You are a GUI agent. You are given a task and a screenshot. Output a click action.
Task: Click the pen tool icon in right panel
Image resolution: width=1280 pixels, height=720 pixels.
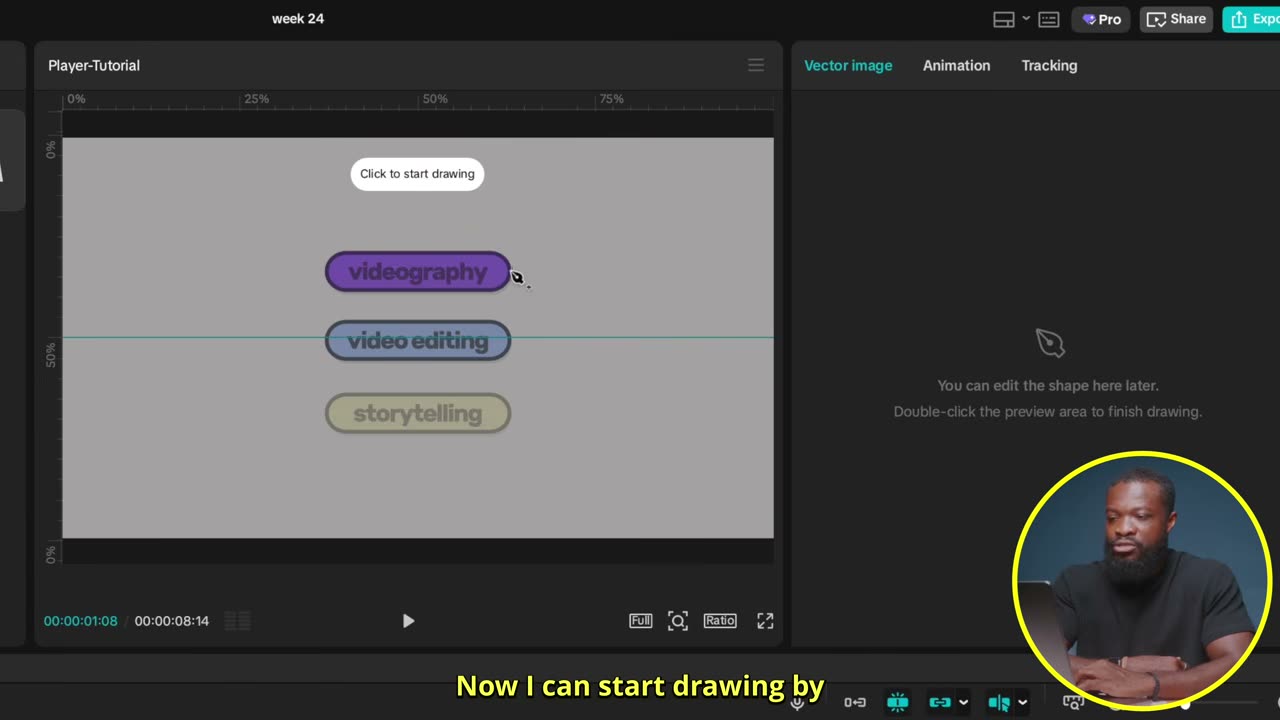coord(1049,343)
